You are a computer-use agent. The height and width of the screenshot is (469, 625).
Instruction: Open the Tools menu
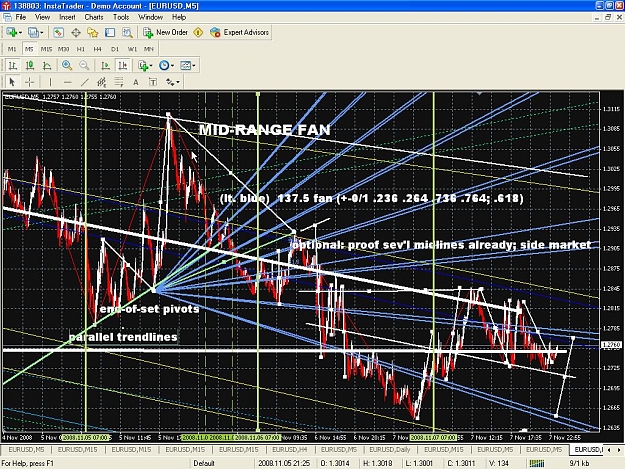click(121, 17)
